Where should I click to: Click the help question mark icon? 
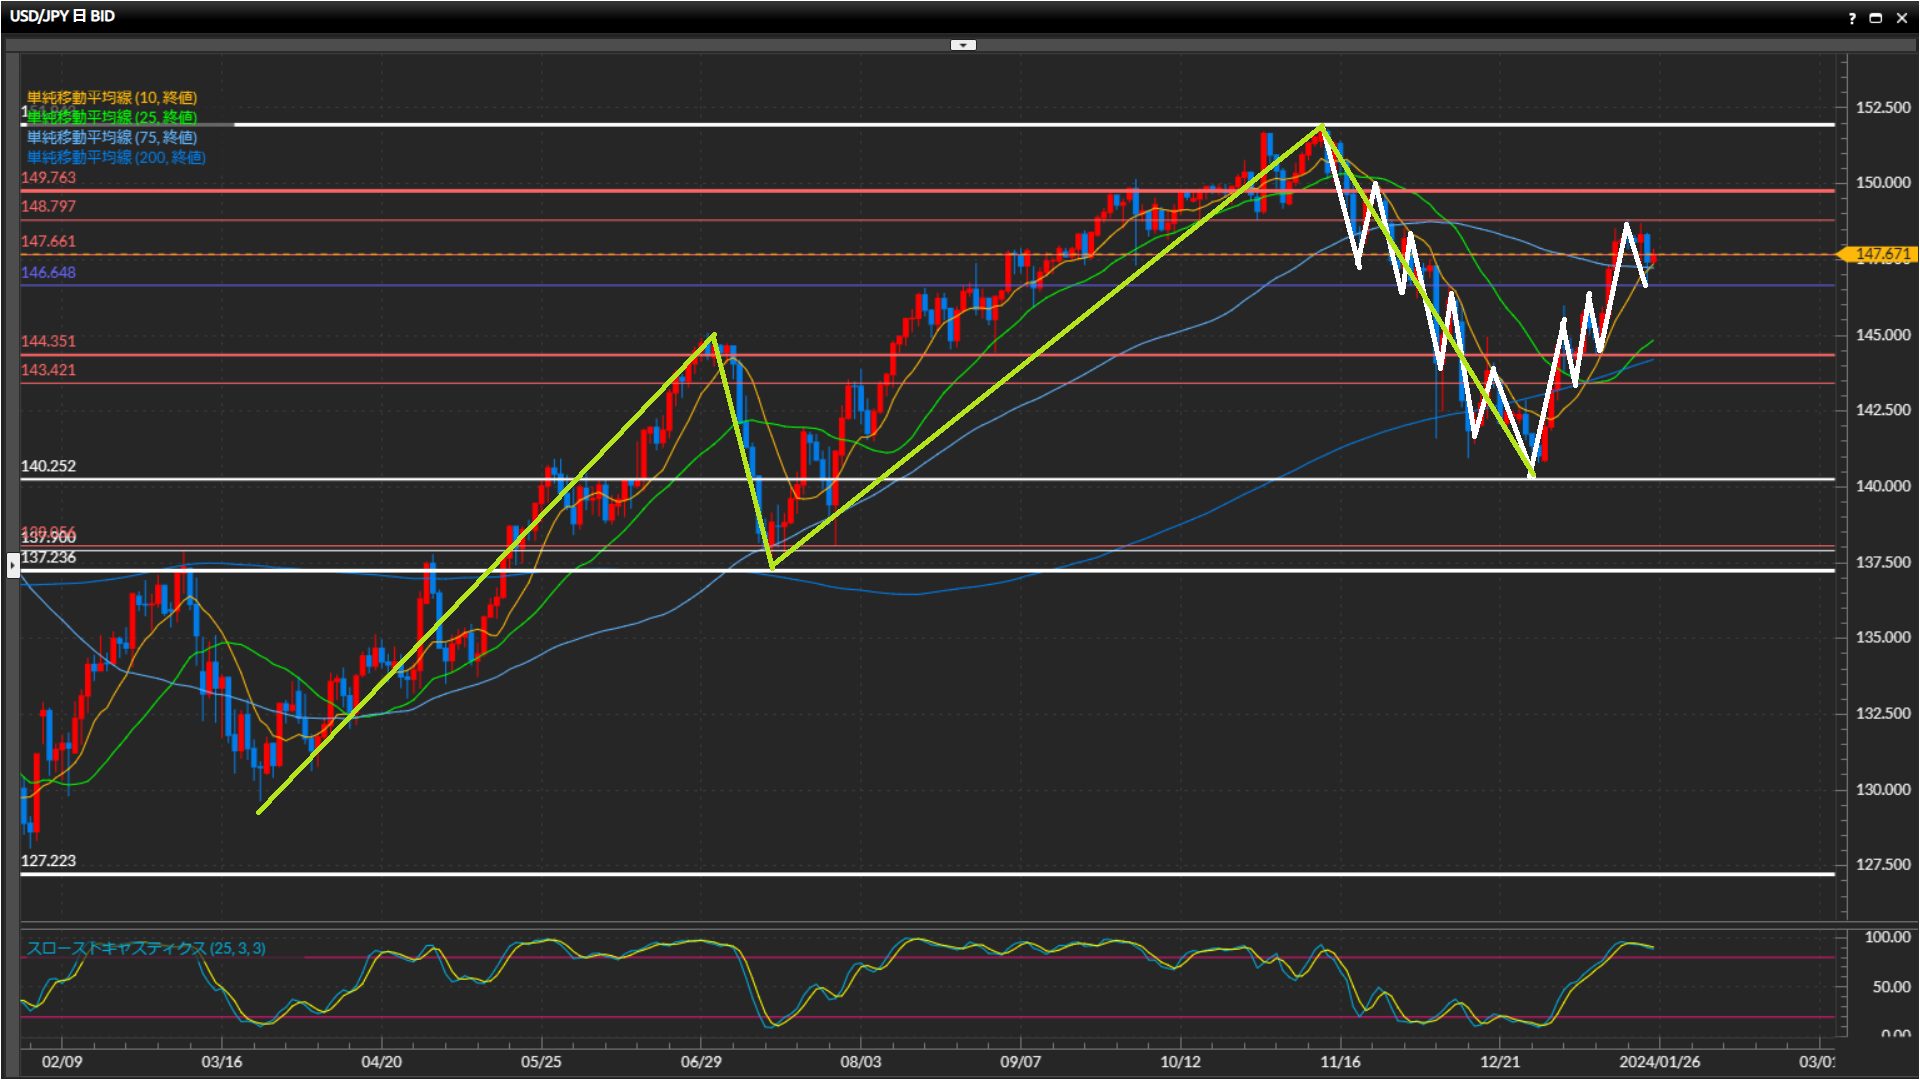pyautogui.click(x=1852, y=18)
